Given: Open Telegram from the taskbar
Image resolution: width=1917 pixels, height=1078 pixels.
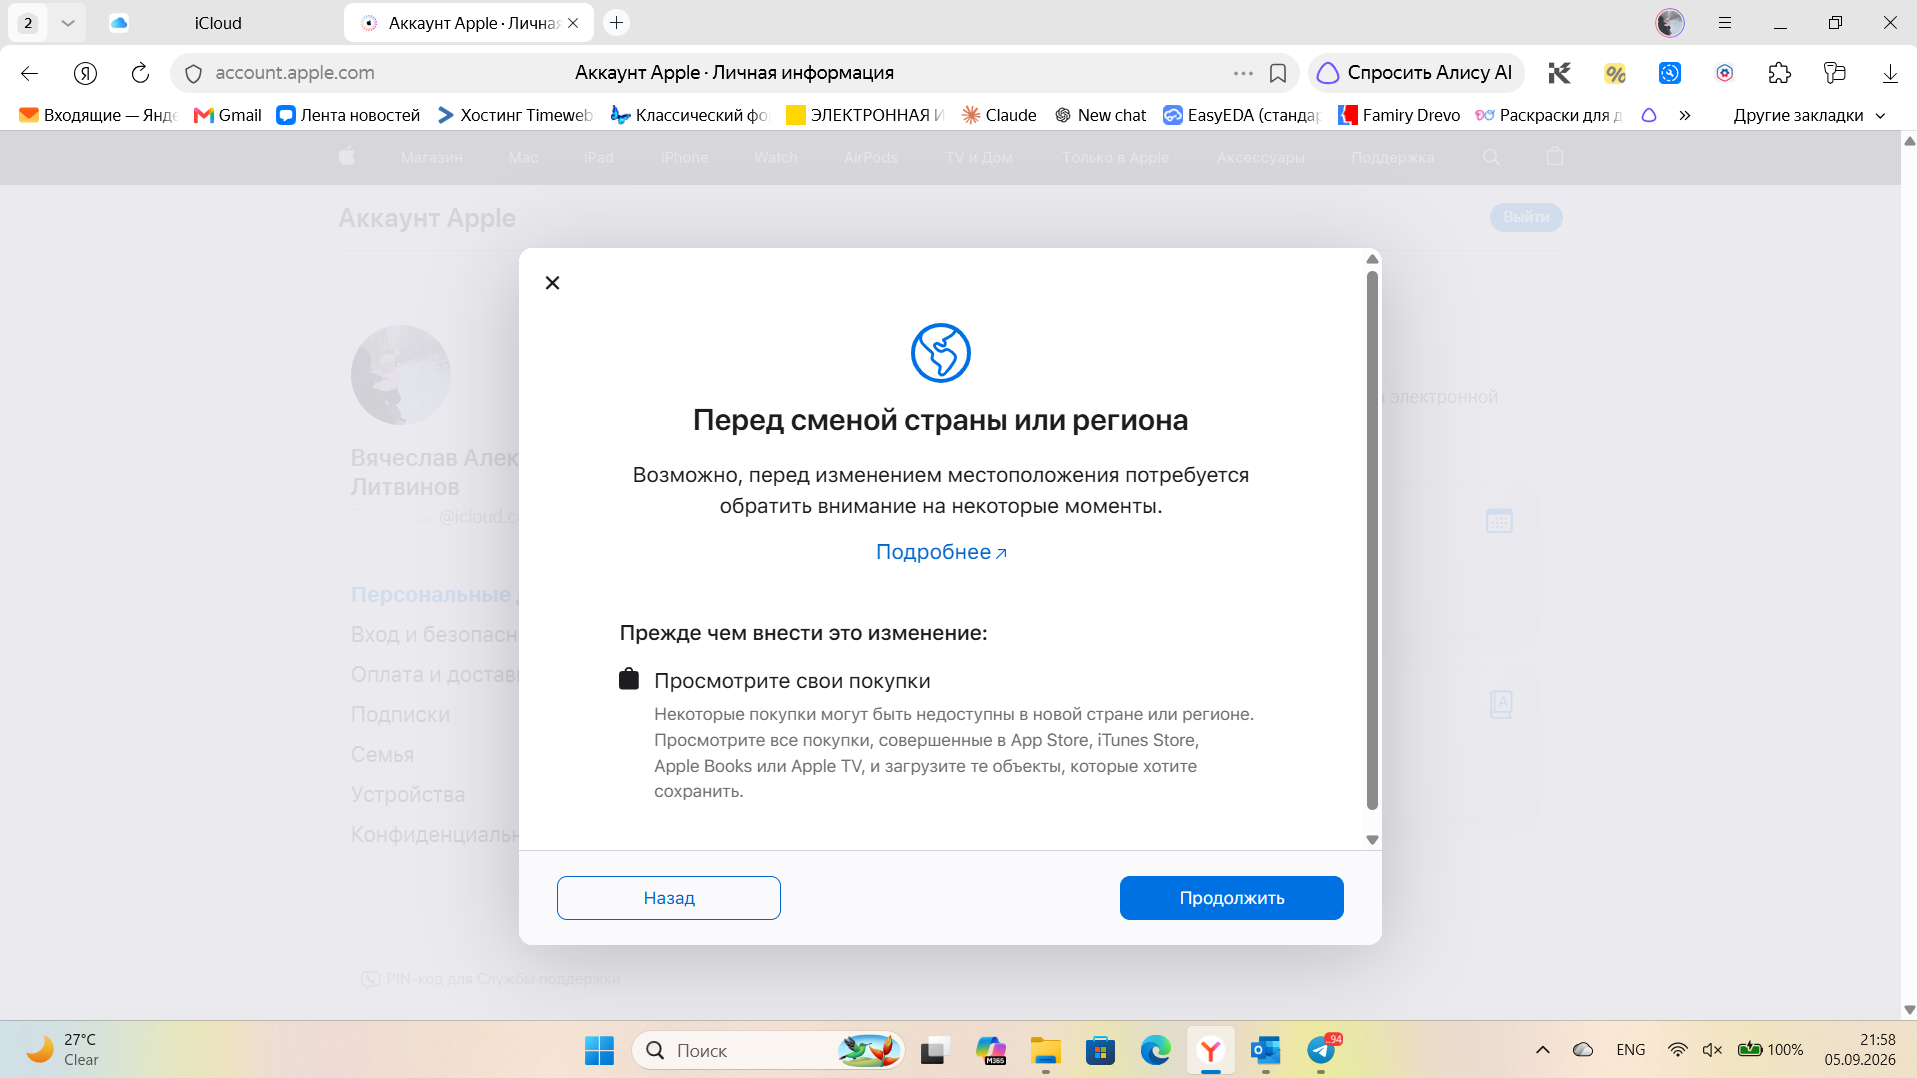Looking at the screenshot, I should pos(1321,1050).
